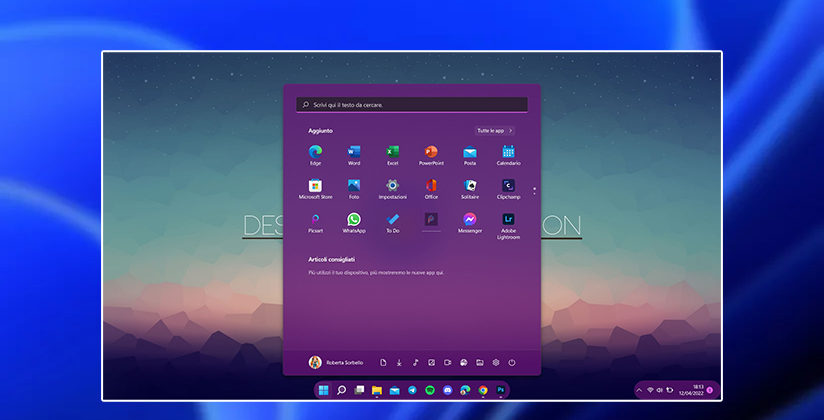Open WhatsApp in the Start menu

click(354, 220)
